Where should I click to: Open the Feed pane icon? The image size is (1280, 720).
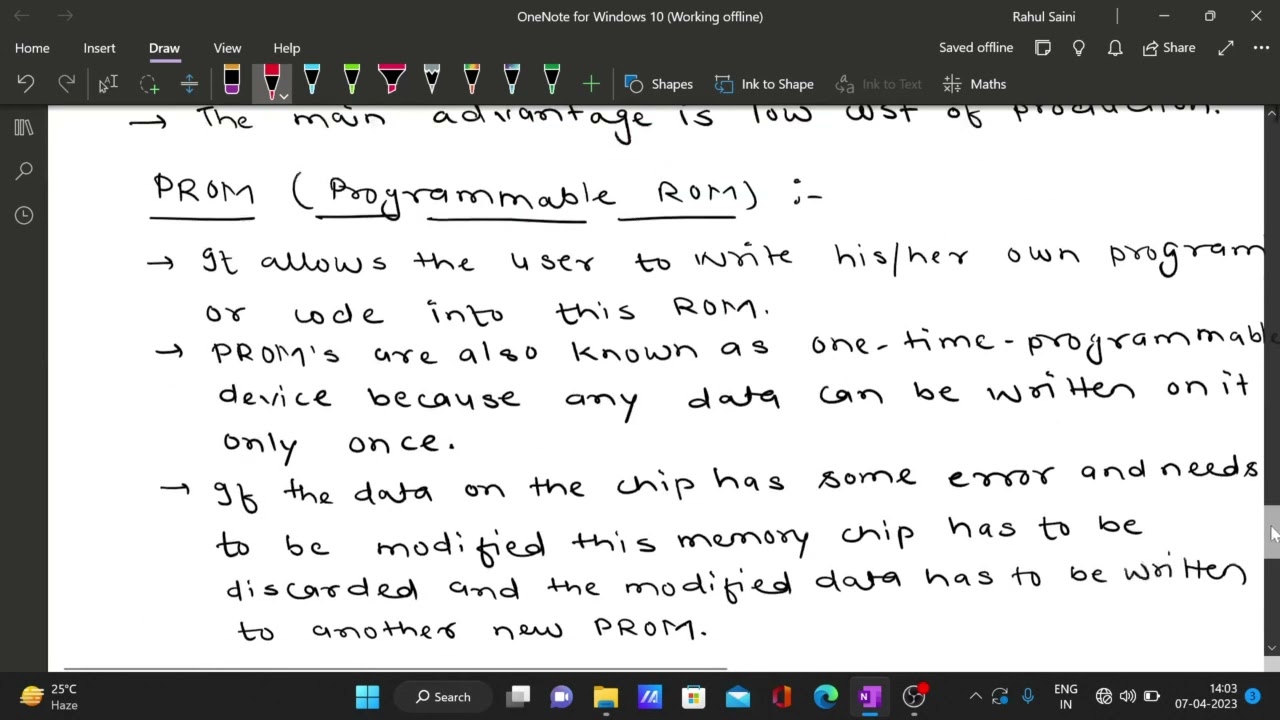(1043, 47)
